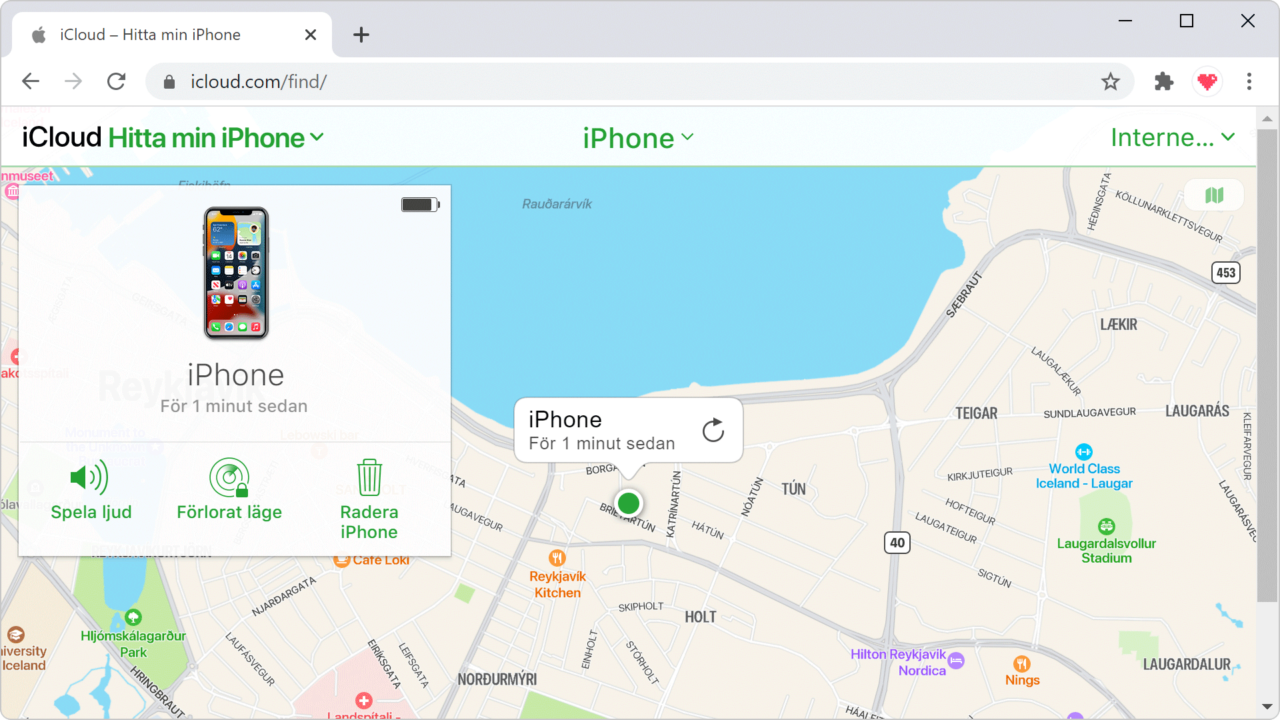Click the LAUGARDALUR neighborhood label
The height and width of the screenshot is (720, 1280).
(x=1187, y=664)
